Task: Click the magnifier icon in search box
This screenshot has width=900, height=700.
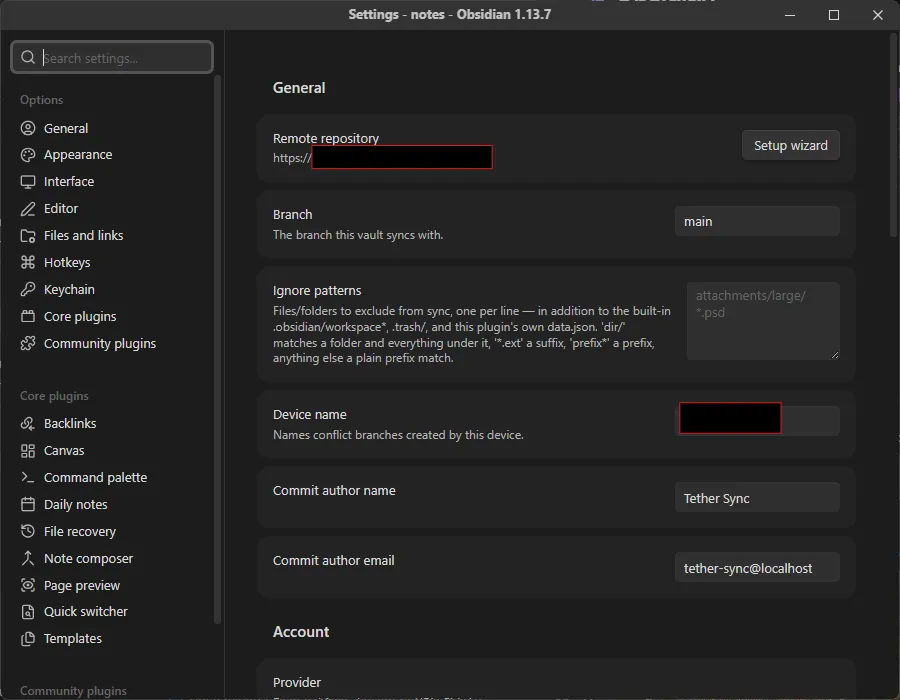Action: click(28, 57)
